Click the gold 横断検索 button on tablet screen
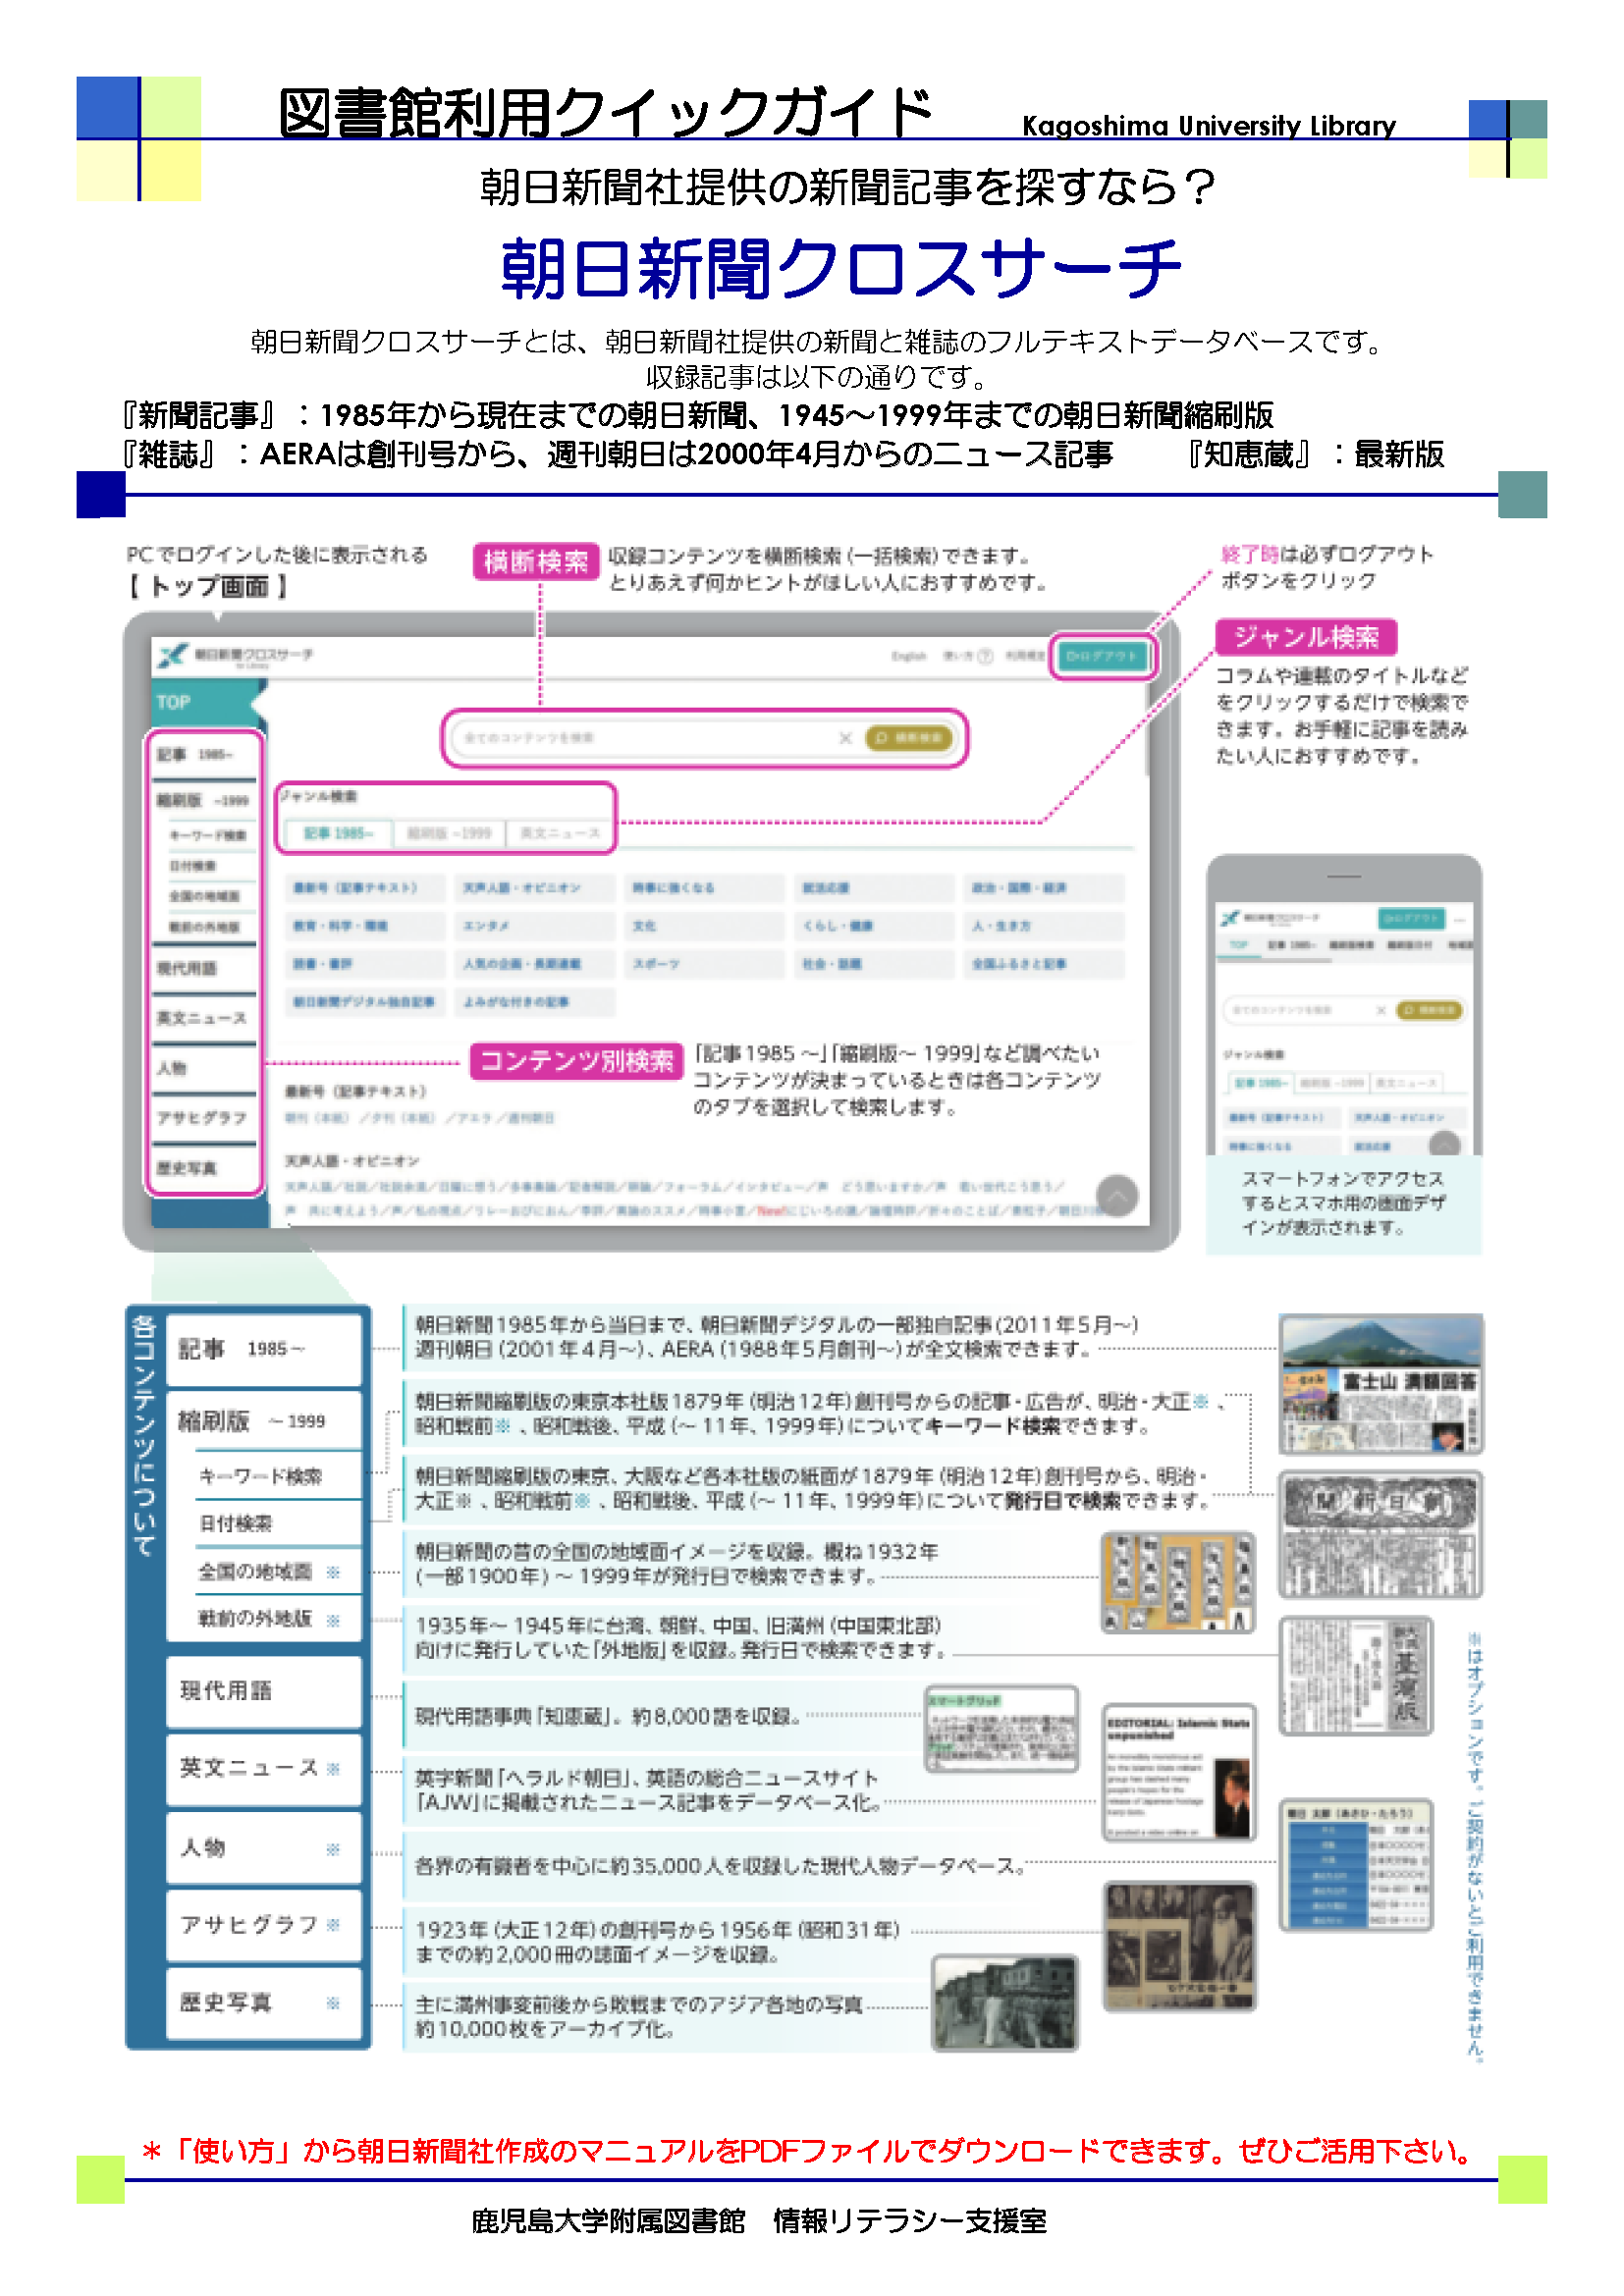The width and height of the screenshot is (1624, 2296). [x=908, y=738]
